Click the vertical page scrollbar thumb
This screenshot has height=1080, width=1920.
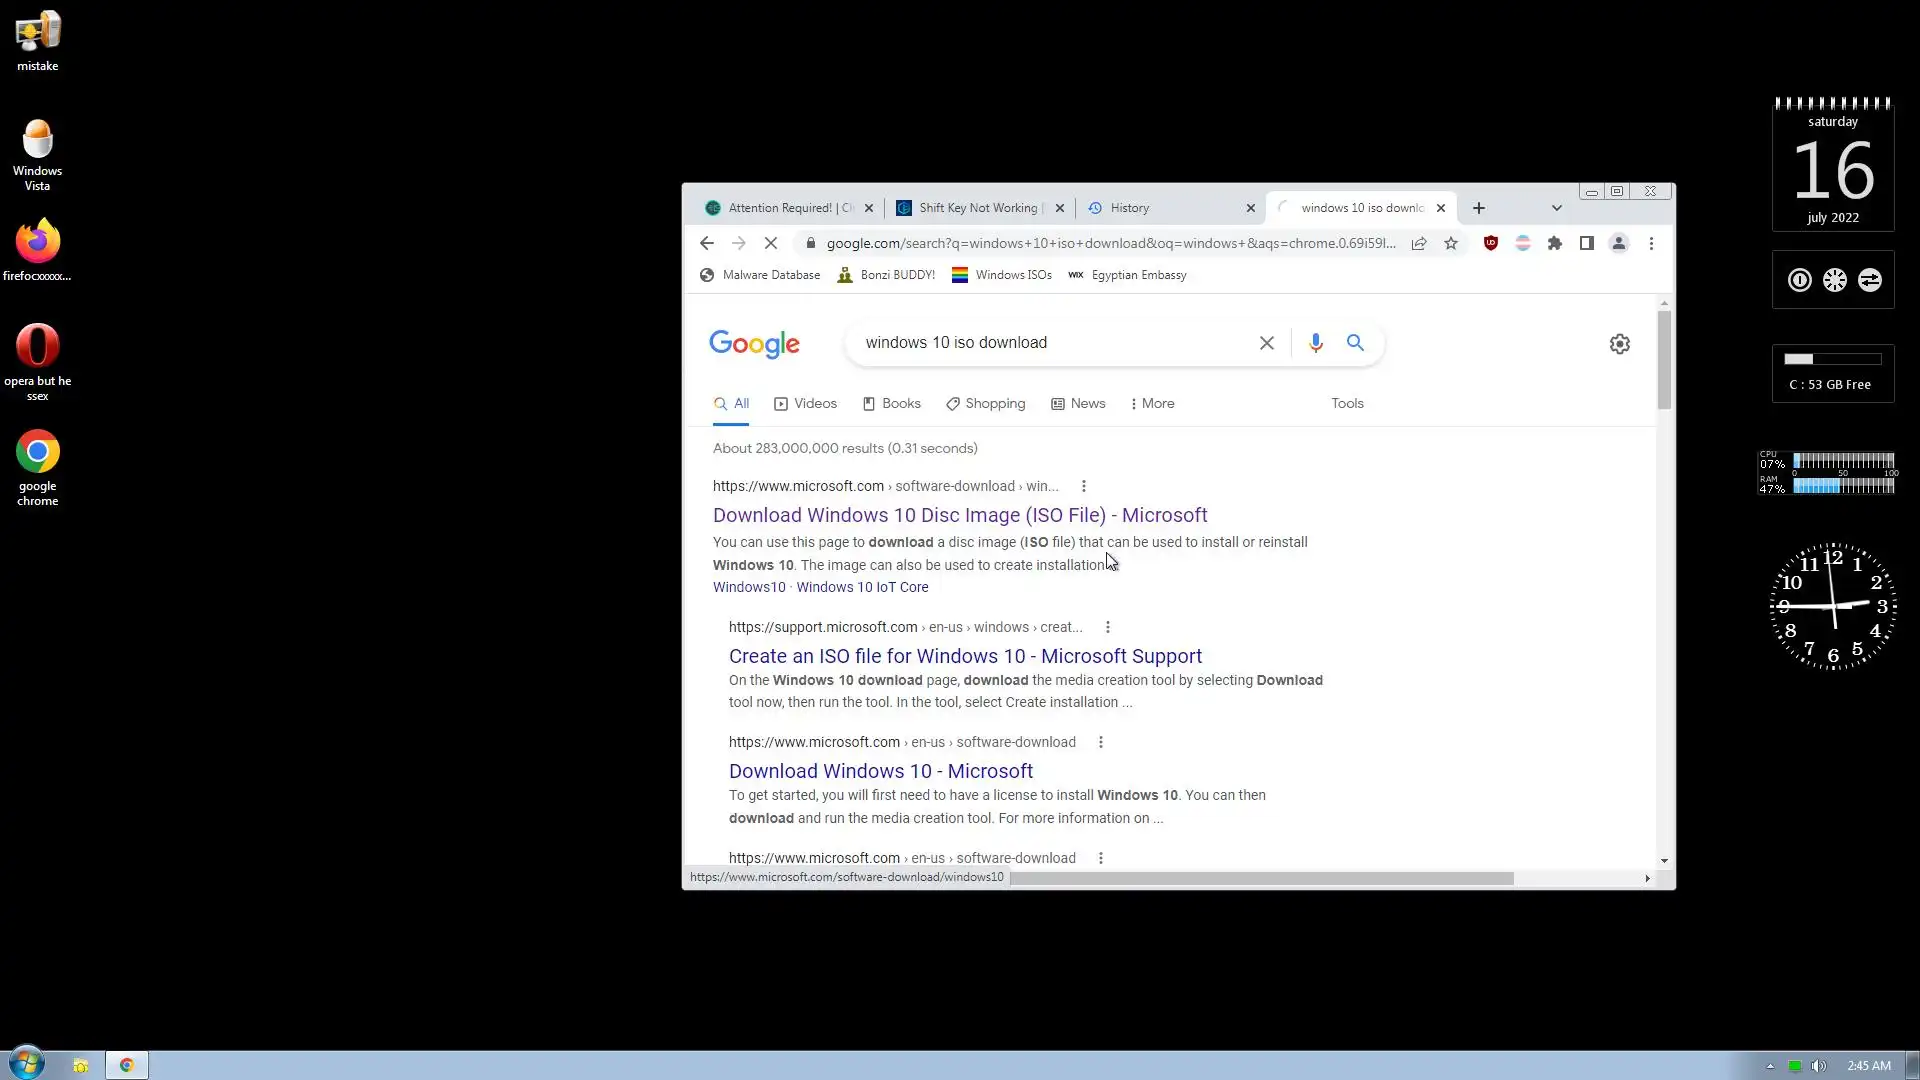point(1663,360)
